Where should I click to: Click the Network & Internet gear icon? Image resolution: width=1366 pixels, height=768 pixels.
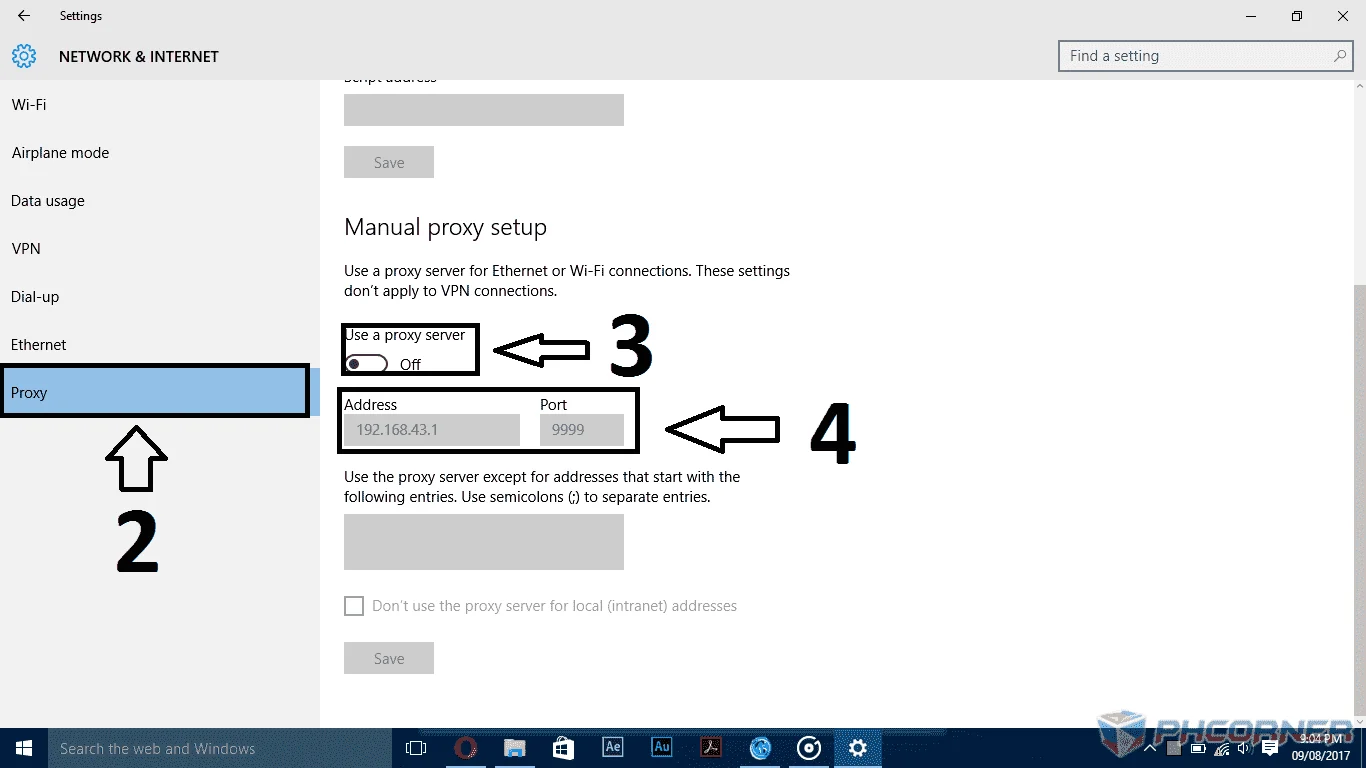24,56
